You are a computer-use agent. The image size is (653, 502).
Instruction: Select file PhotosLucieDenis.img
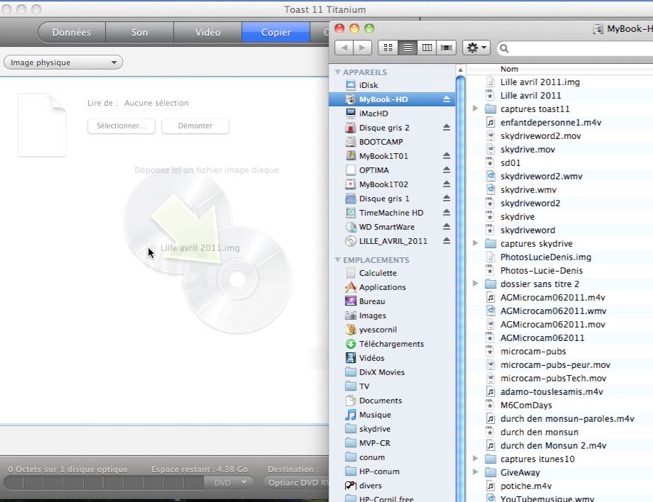coord(546,257)
